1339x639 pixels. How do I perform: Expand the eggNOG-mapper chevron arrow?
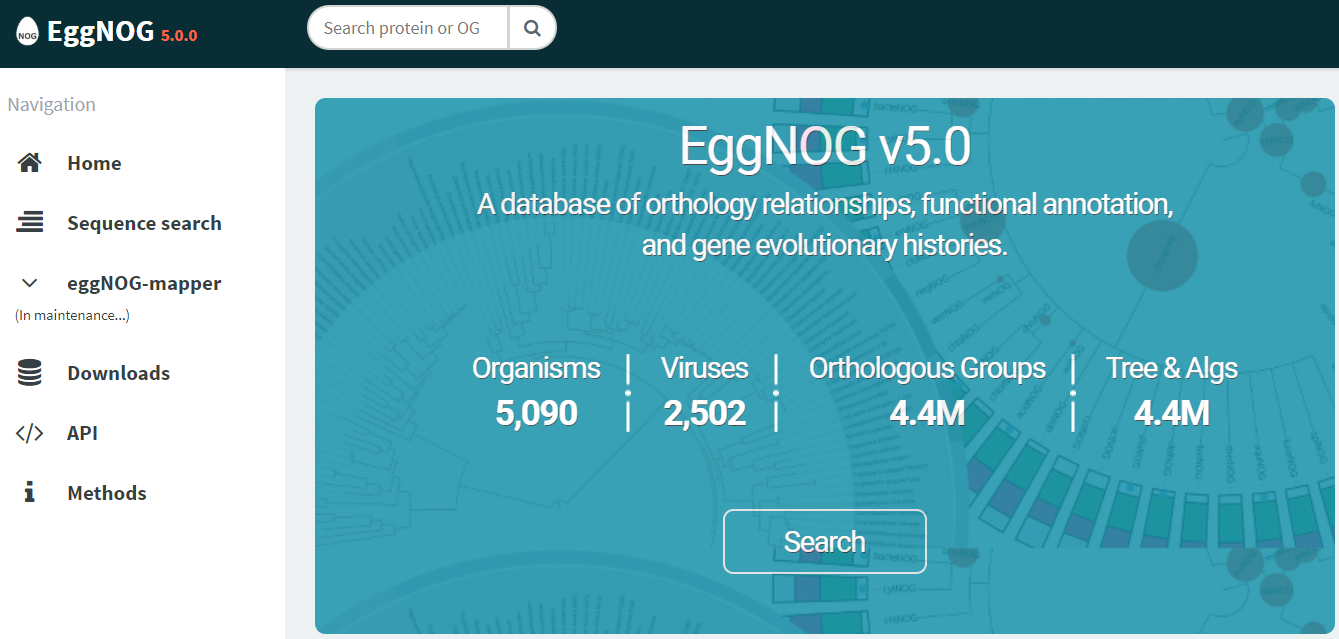(x=29, y=282)
